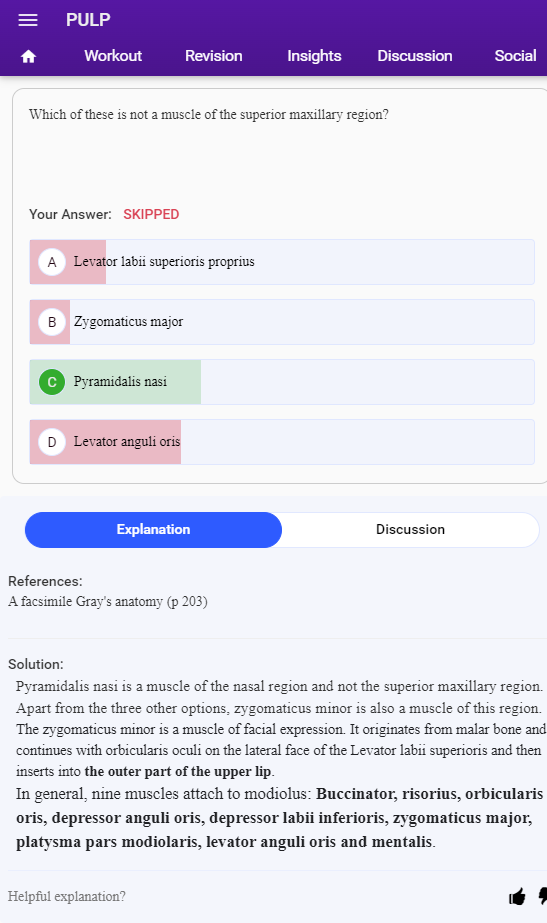Choose answer Levator anguli oris

point(282,442)
